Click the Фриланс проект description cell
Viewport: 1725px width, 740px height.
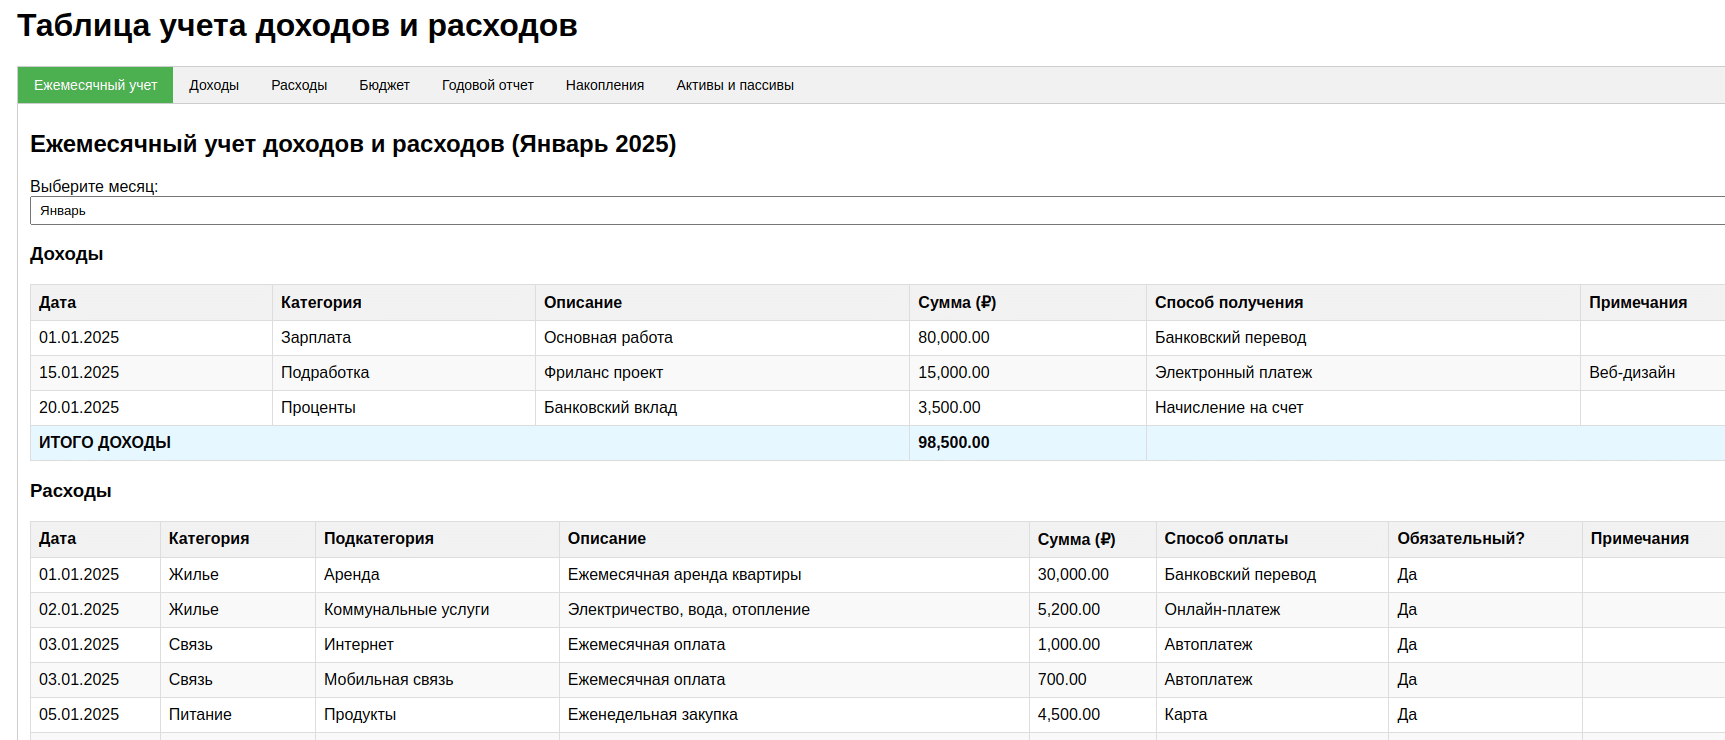click(x=603, y=373)
